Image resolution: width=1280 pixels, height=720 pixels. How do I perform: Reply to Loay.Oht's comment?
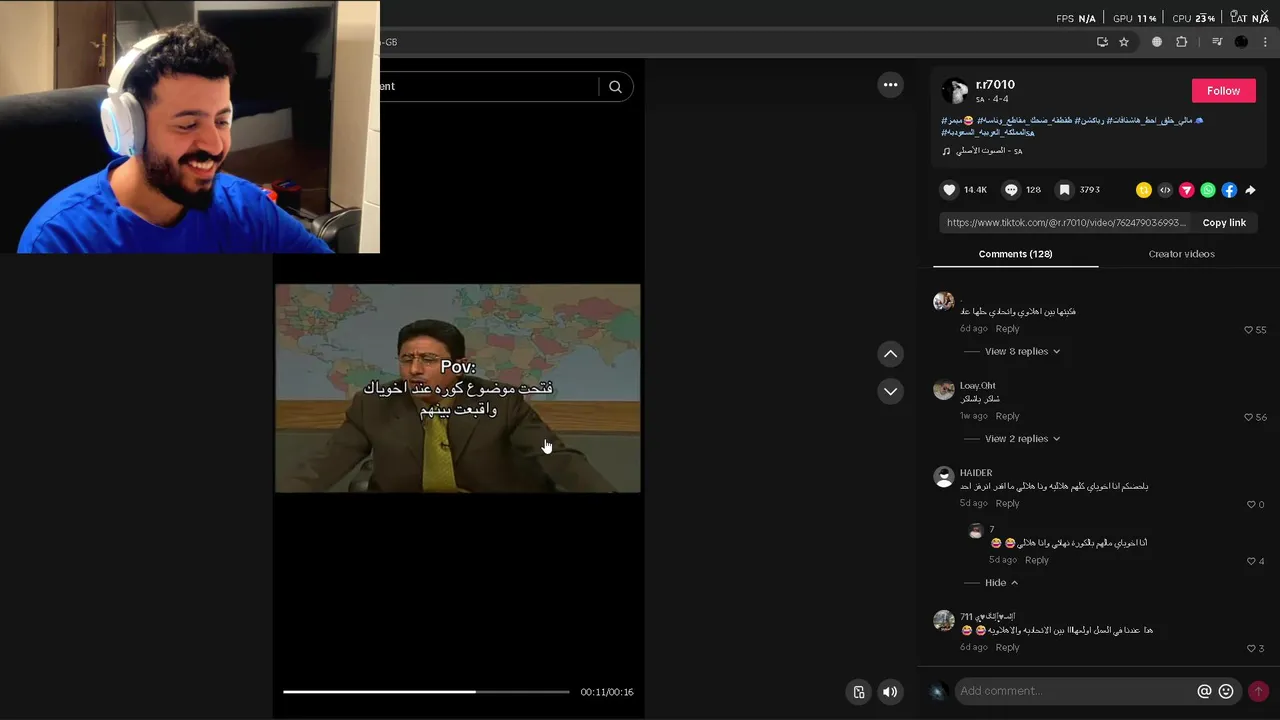point(1007,416)
